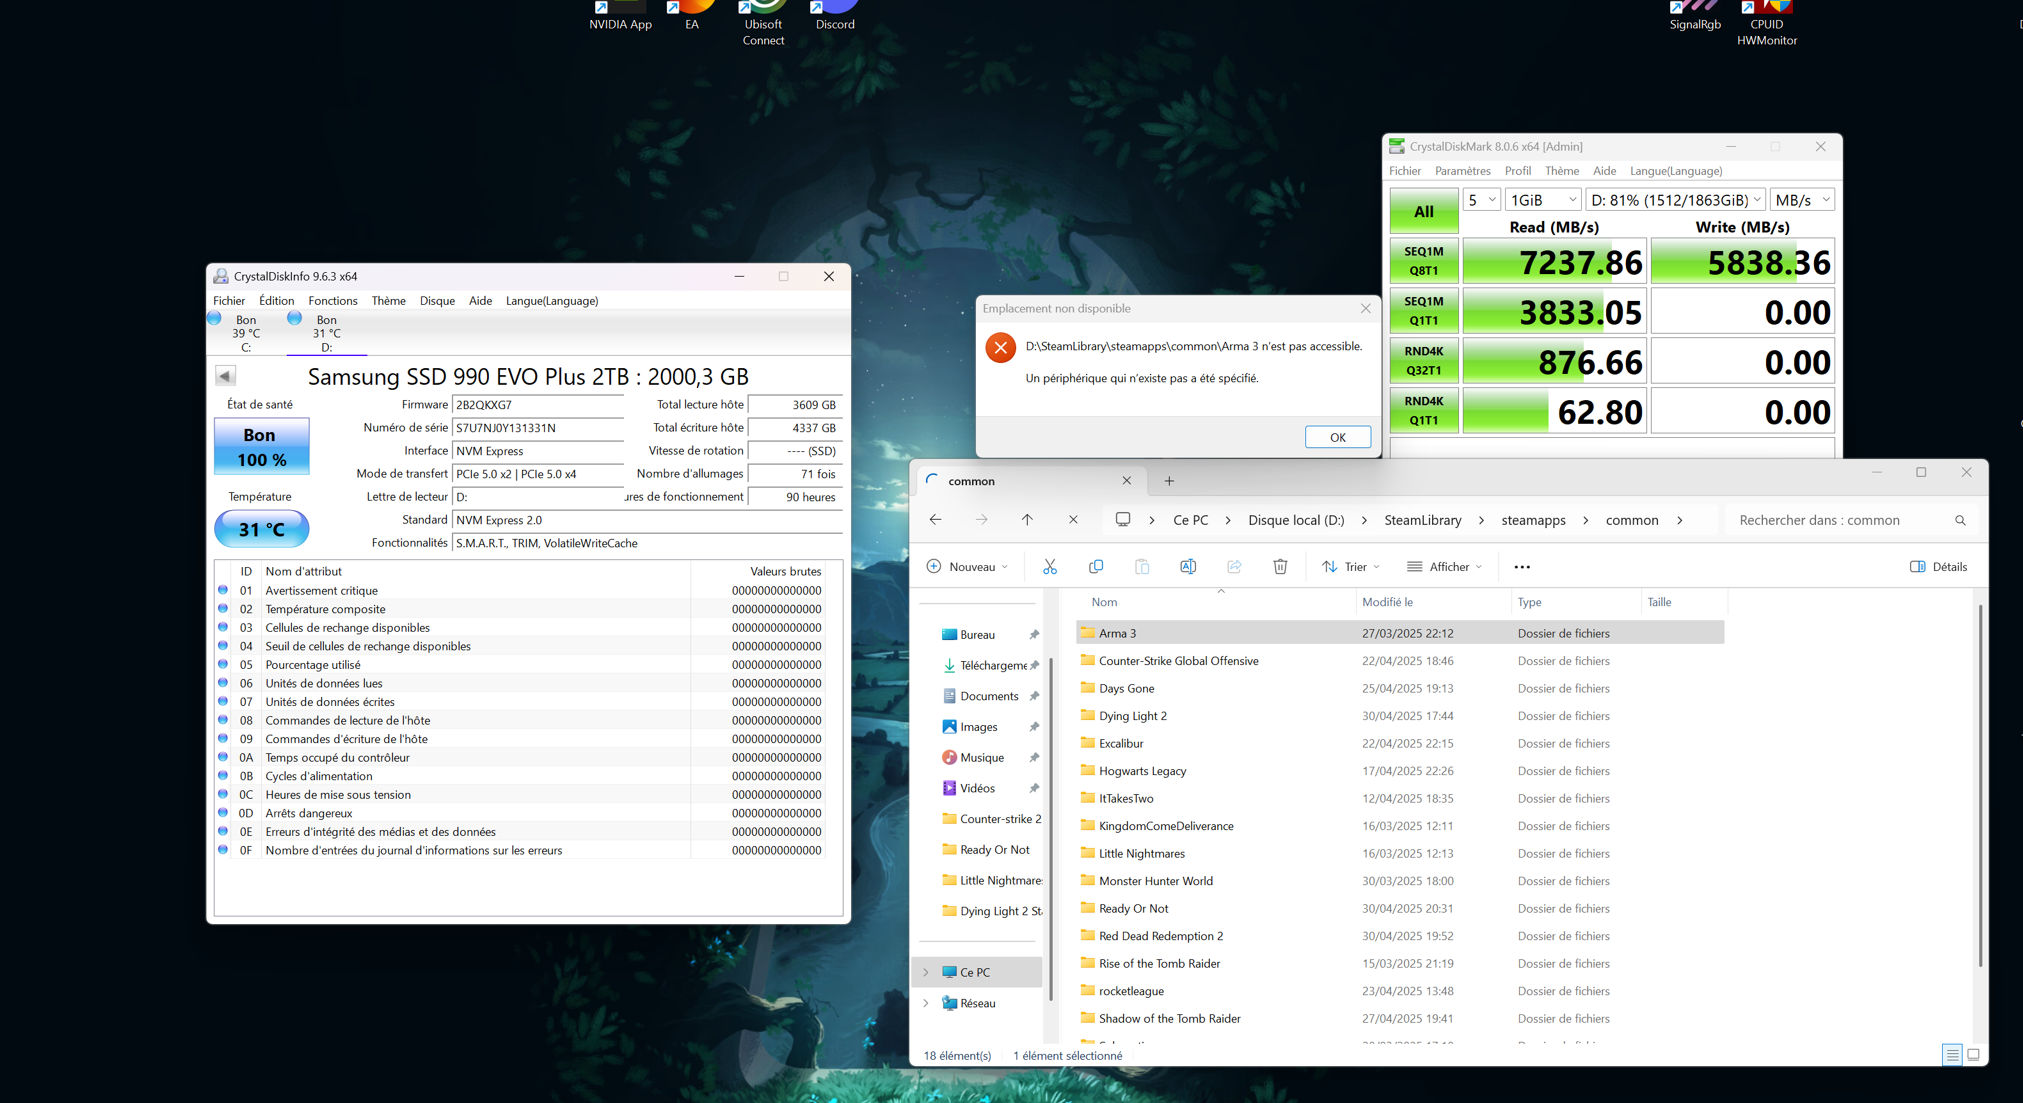2023x1103 pixels.
Task: Click the Delete trash icon in Explorer
Action: coord(1280,567)
